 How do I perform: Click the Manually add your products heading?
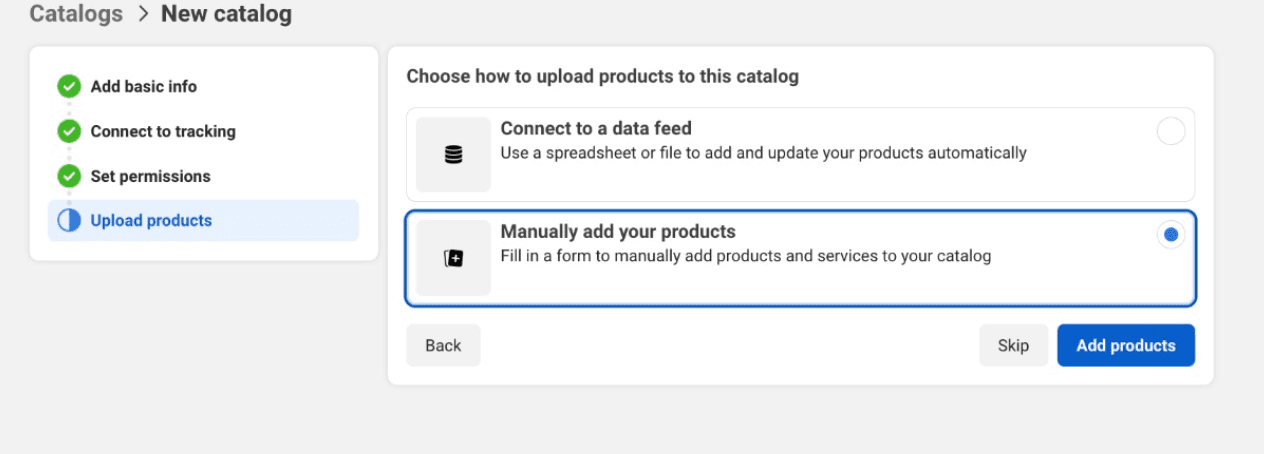tap(618, 231)
